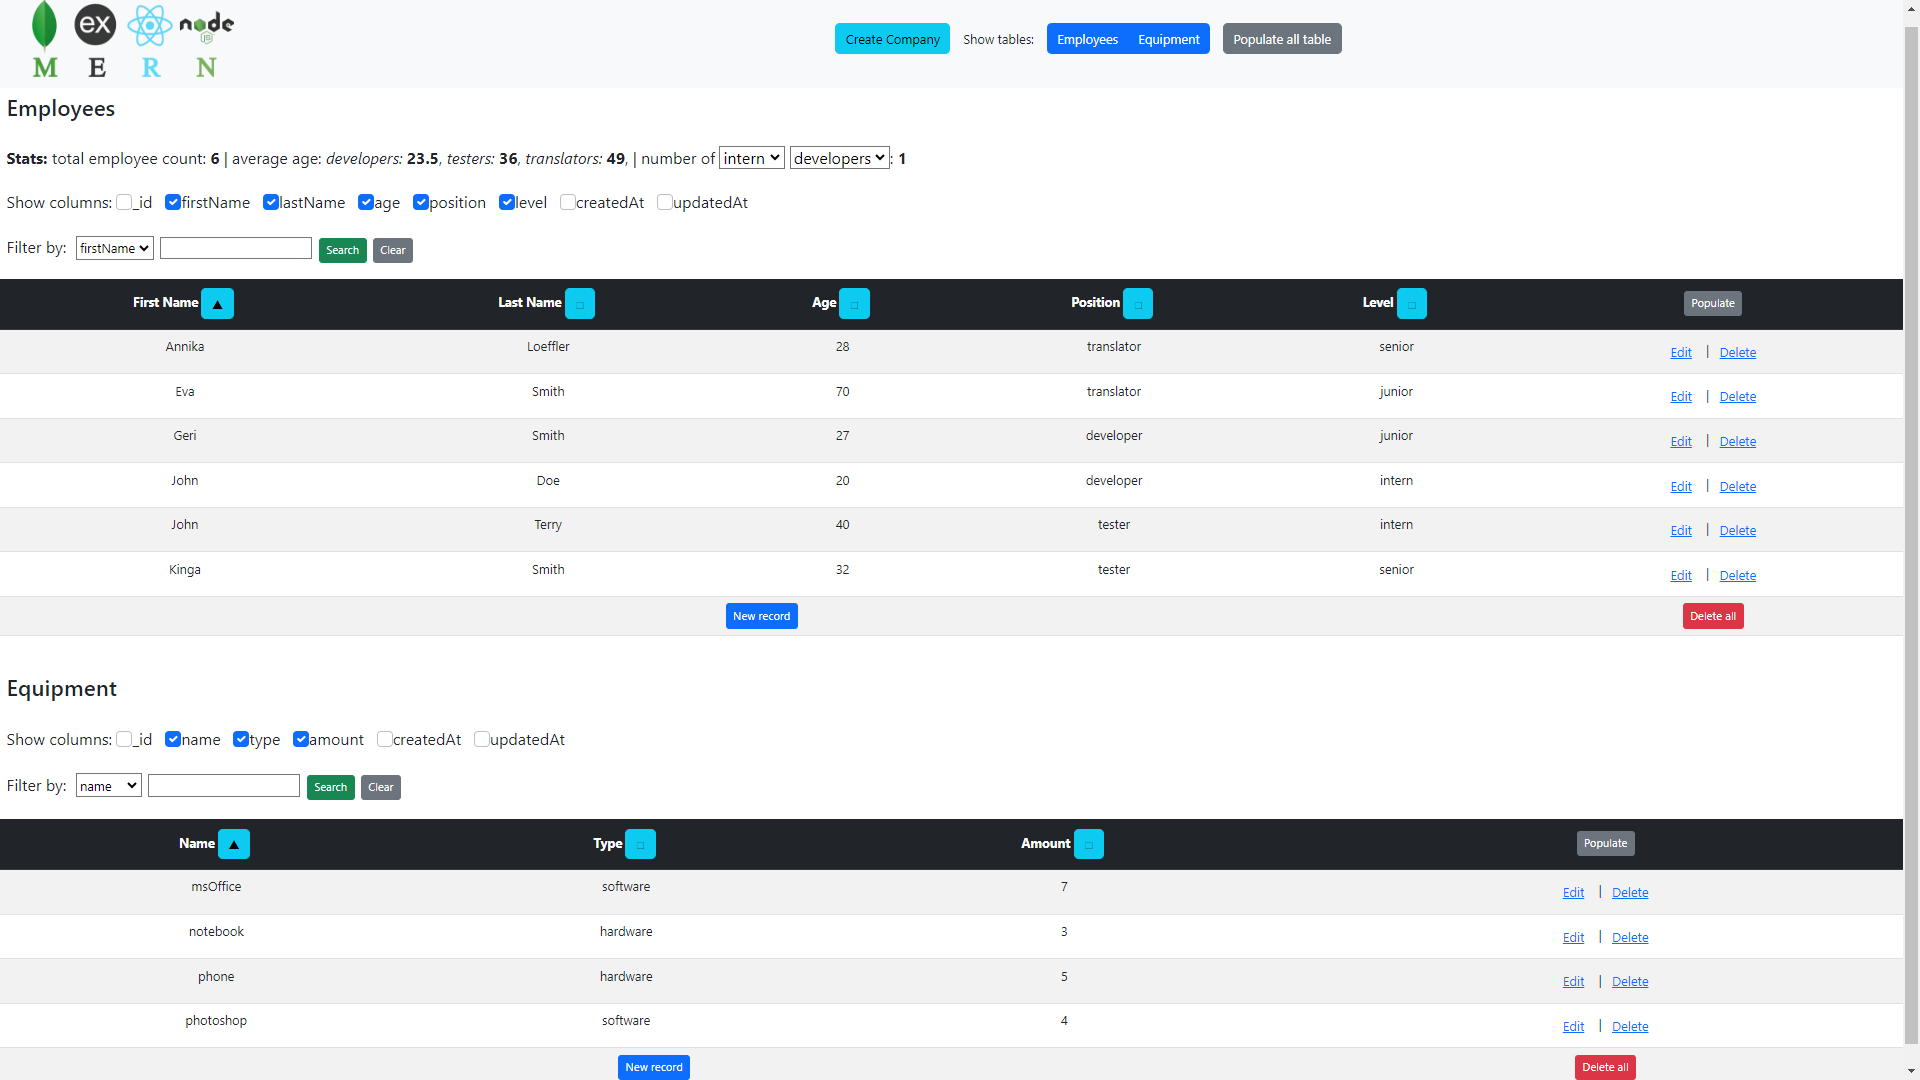Sort employees by Last Name column
Viewport: 1920px width, 1080px height.
click(580, 303)
